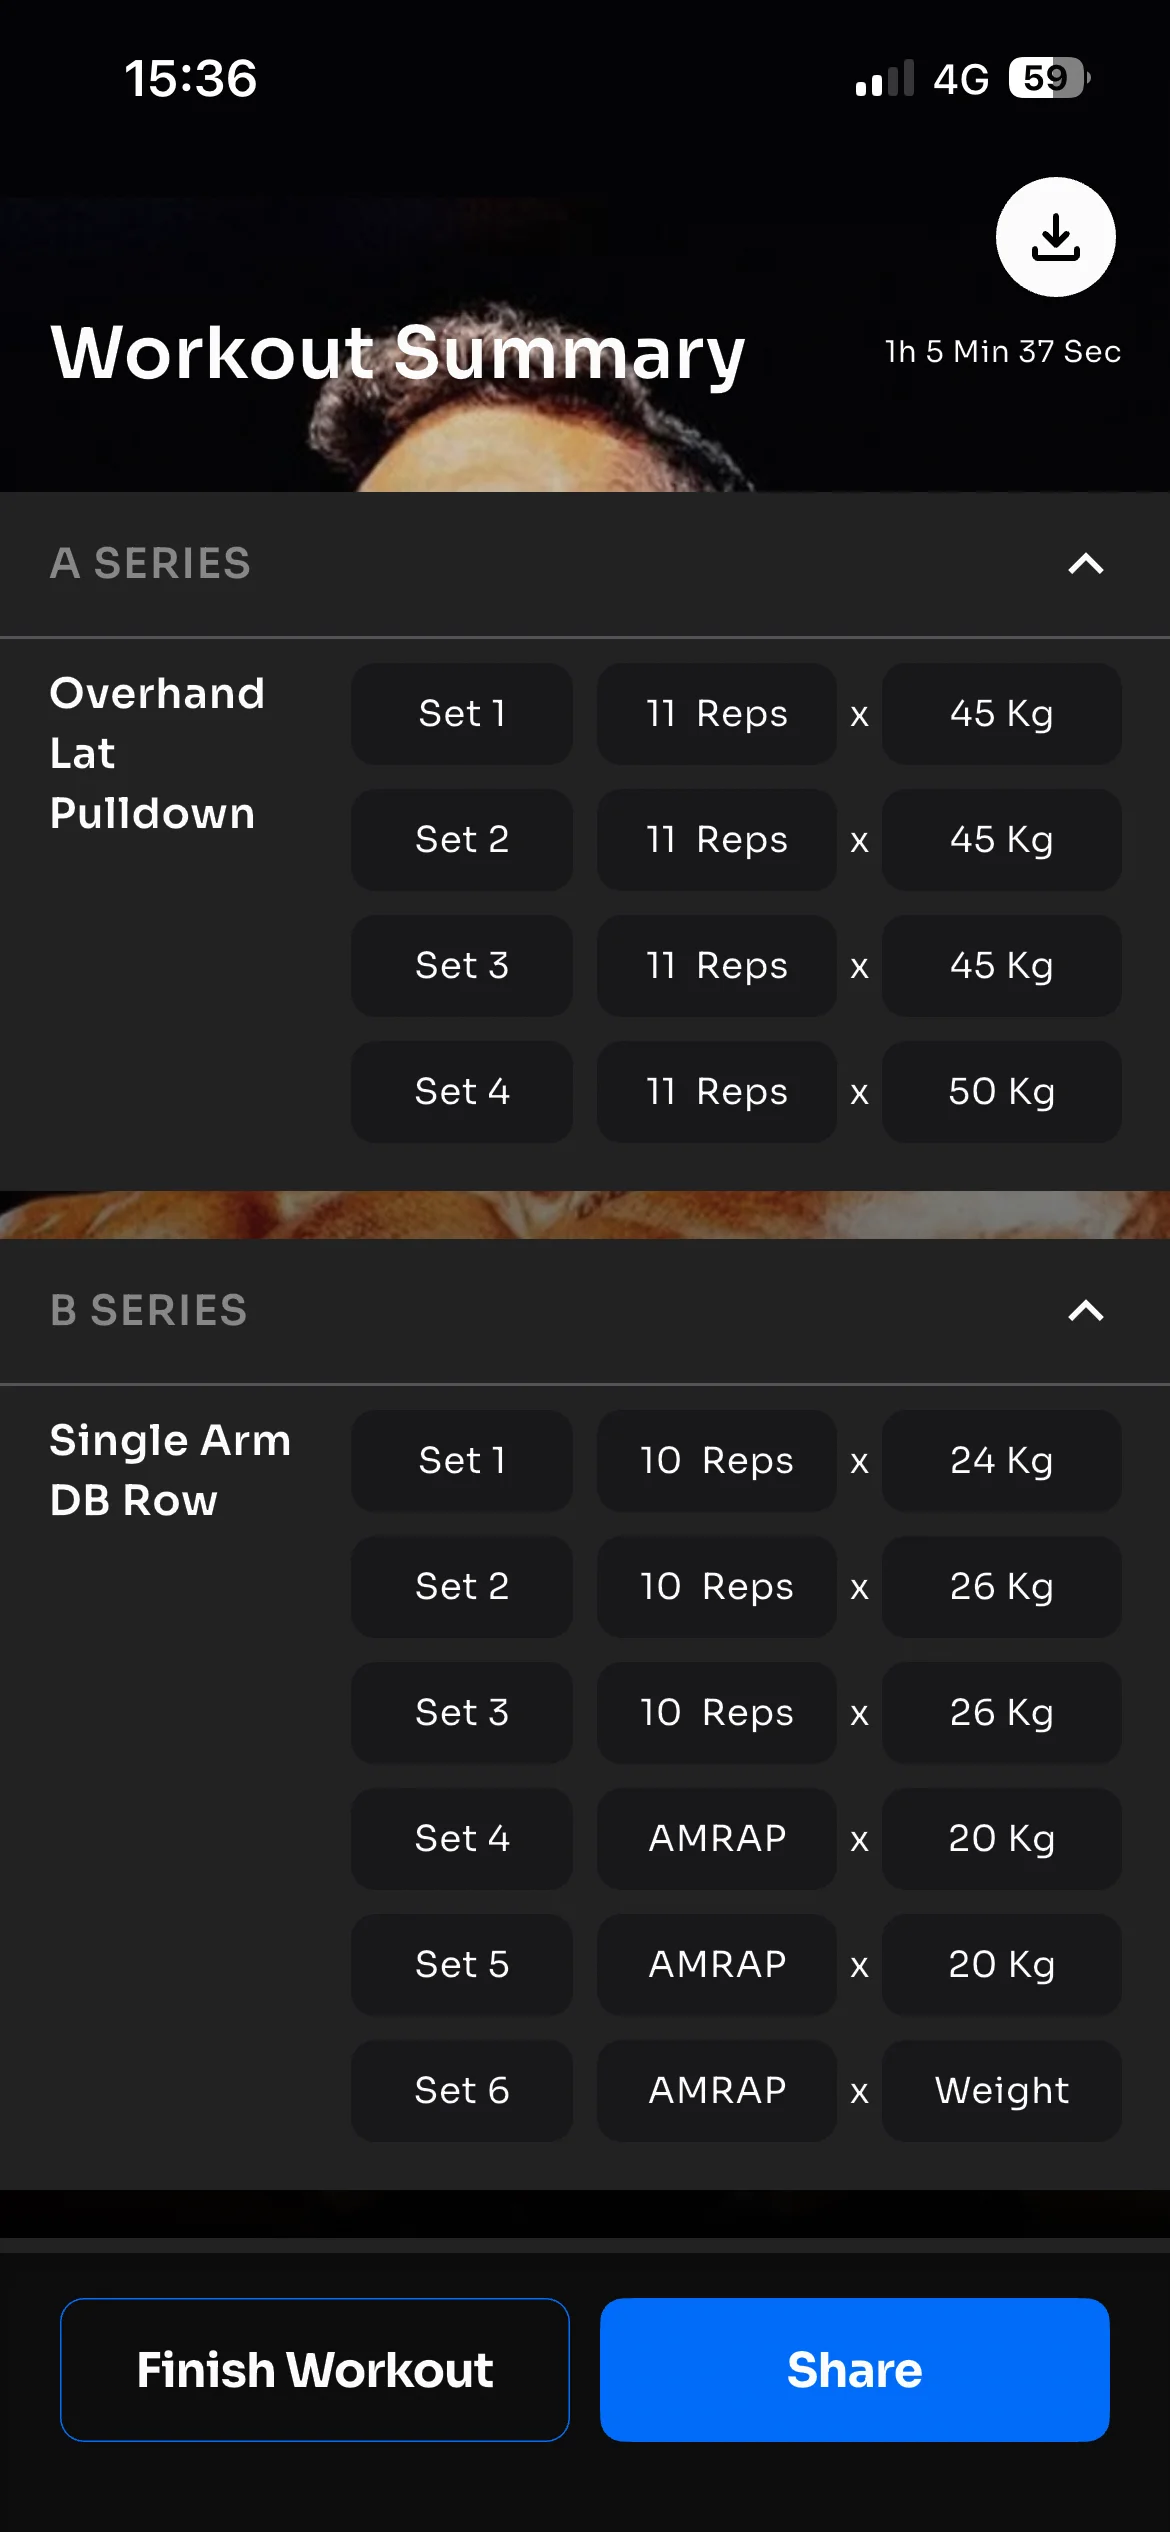Collapse the A SERIES section chevron
1170x2532 pixels.
click(1085, 564)
